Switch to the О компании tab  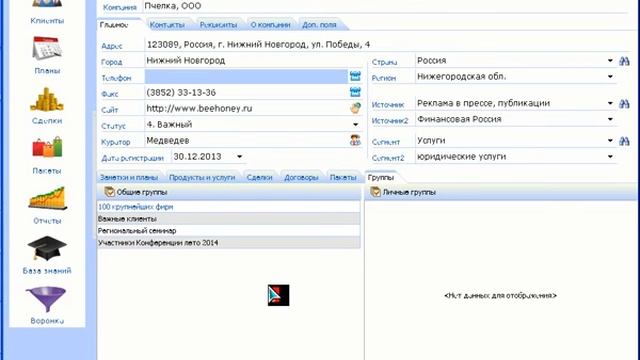tap(270, 25)
